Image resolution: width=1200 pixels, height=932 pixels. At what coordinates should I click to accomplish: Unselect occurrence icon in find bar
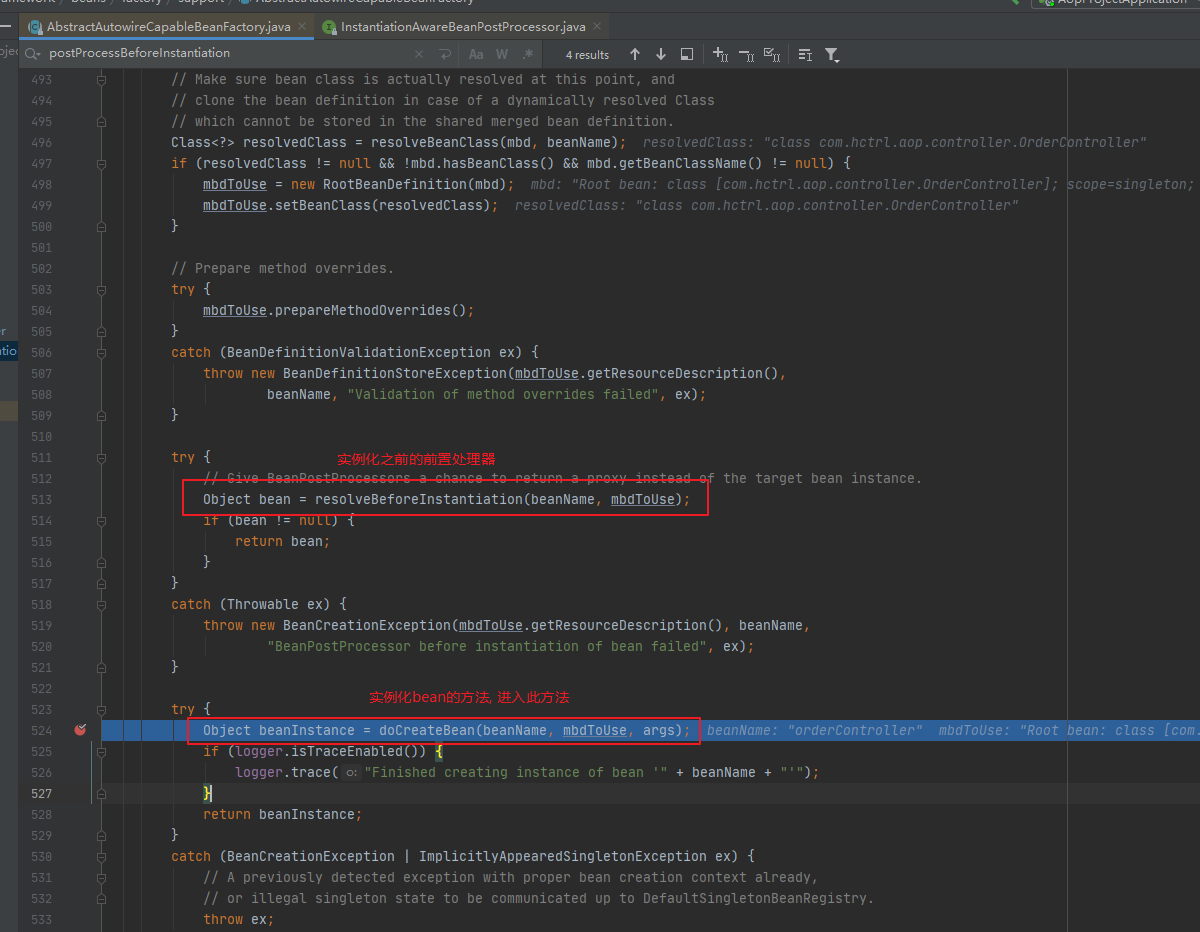click(746, 54)
